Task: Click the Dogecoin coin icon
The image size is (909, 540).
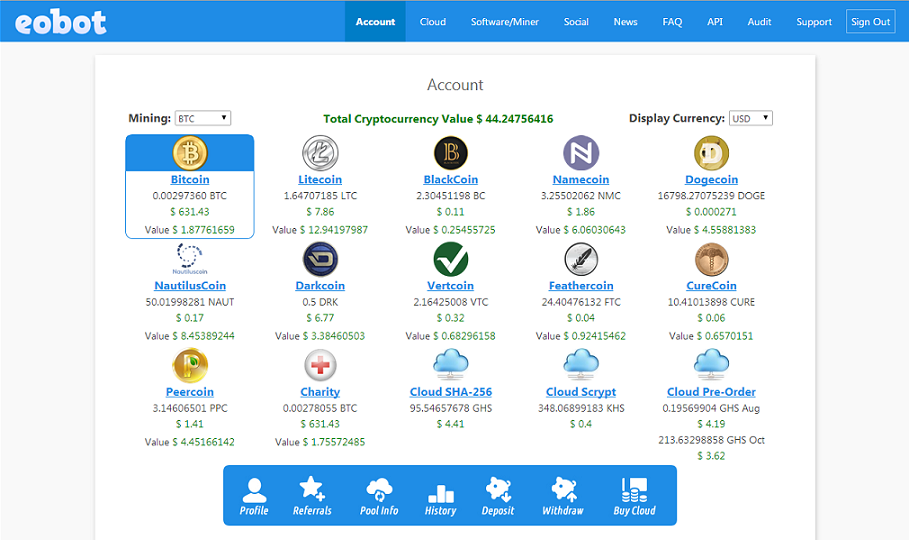Action: pyautogui.click(x=711, y=153)
